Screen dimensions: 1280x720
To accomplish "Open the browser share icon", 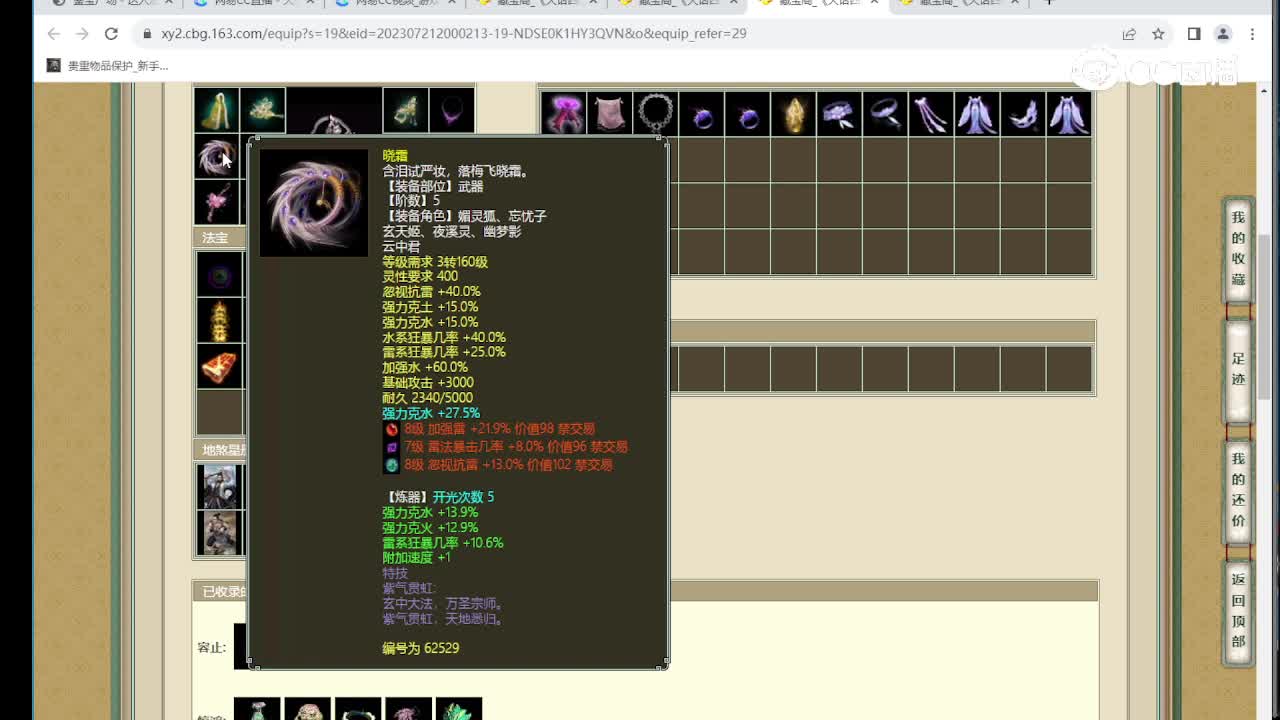I will (1129, 34).
